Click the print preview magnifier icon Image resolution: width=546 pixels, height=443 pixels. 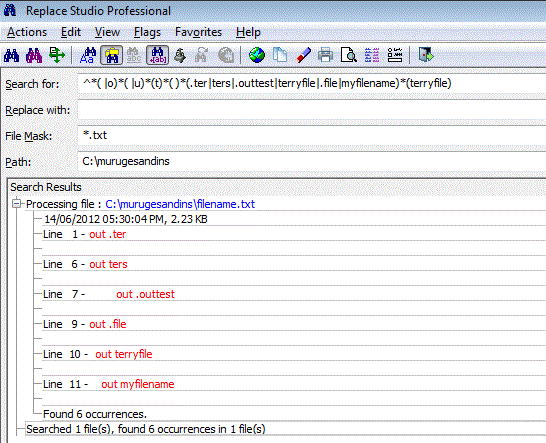349,55
